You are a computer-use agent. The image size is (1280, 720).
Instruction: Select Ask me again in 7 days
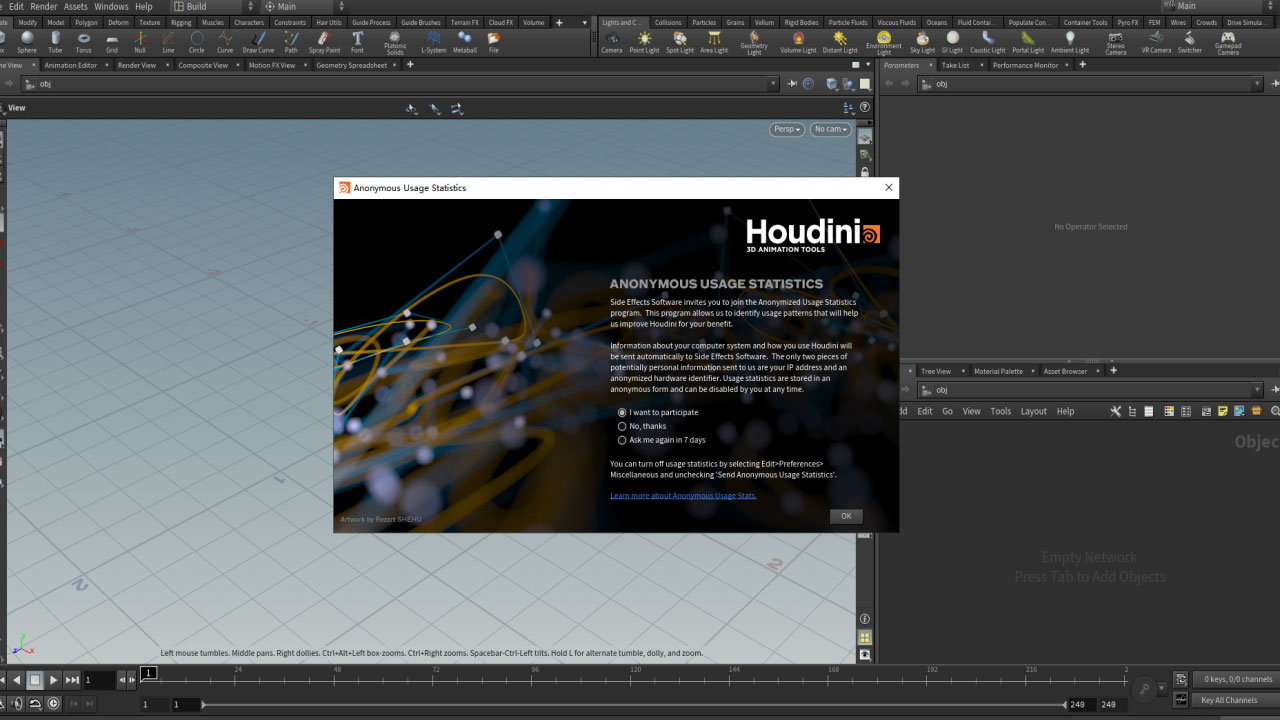(622, 440)
